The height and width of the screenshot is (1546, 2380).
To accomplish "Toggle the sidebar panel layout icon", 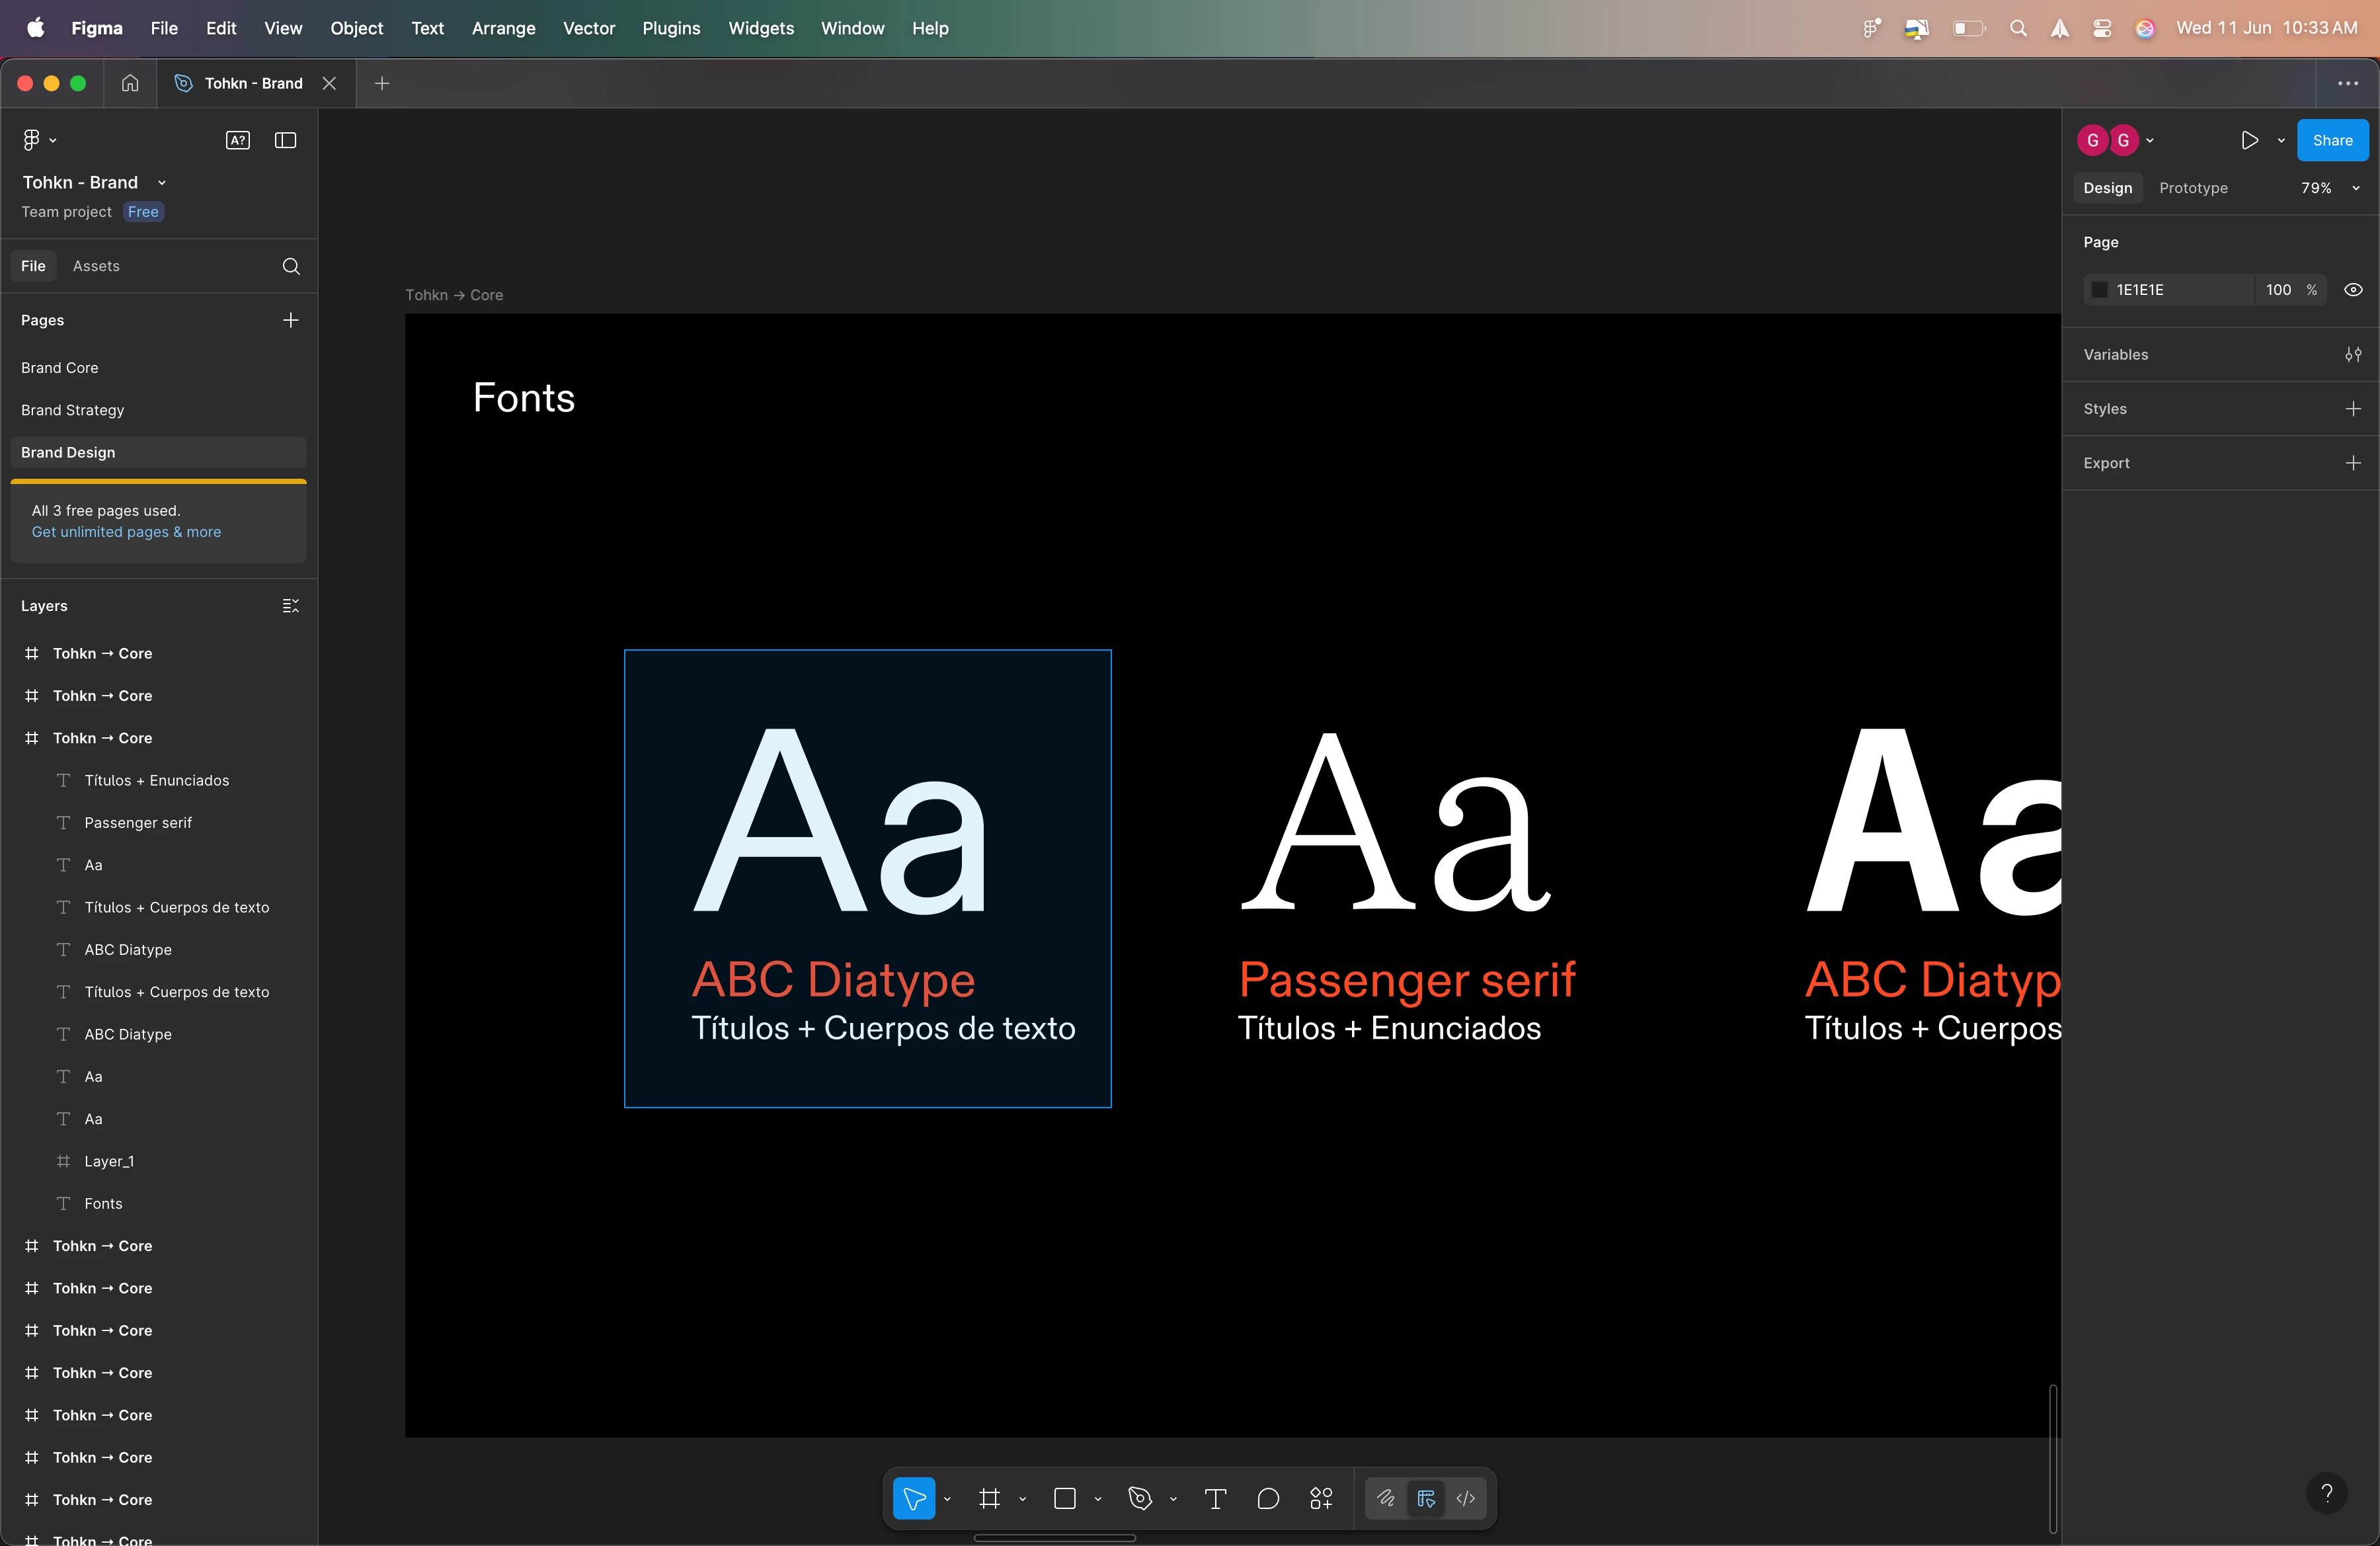I will coord(285,140).
